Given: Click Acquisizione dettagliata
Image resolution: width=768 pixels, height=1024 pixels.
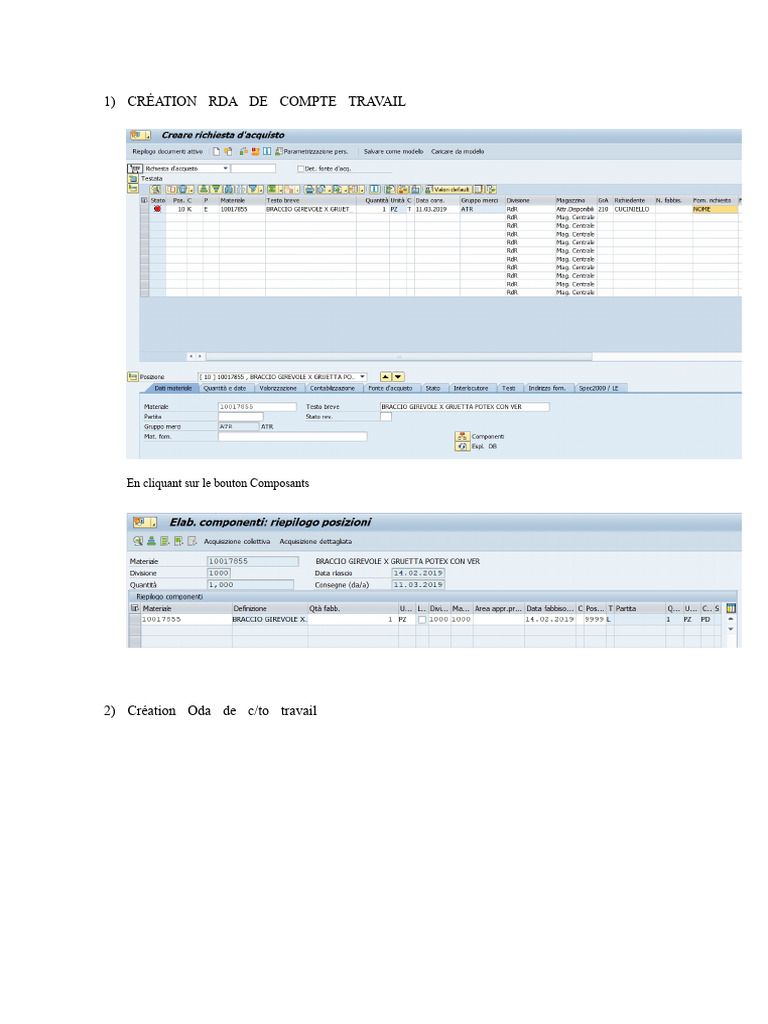Looking at the screenshot, I should coord(315,541).
